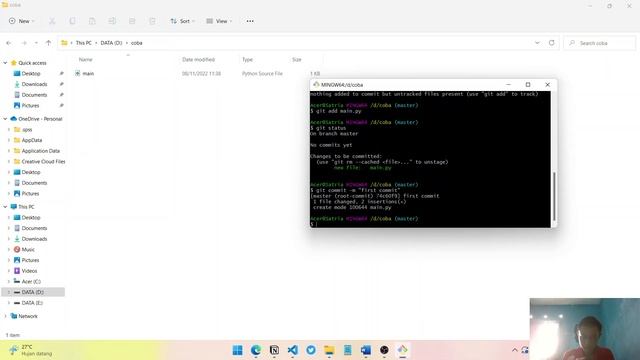Go up one folder level
640x360 pixels.
click(x=49, y=43)
